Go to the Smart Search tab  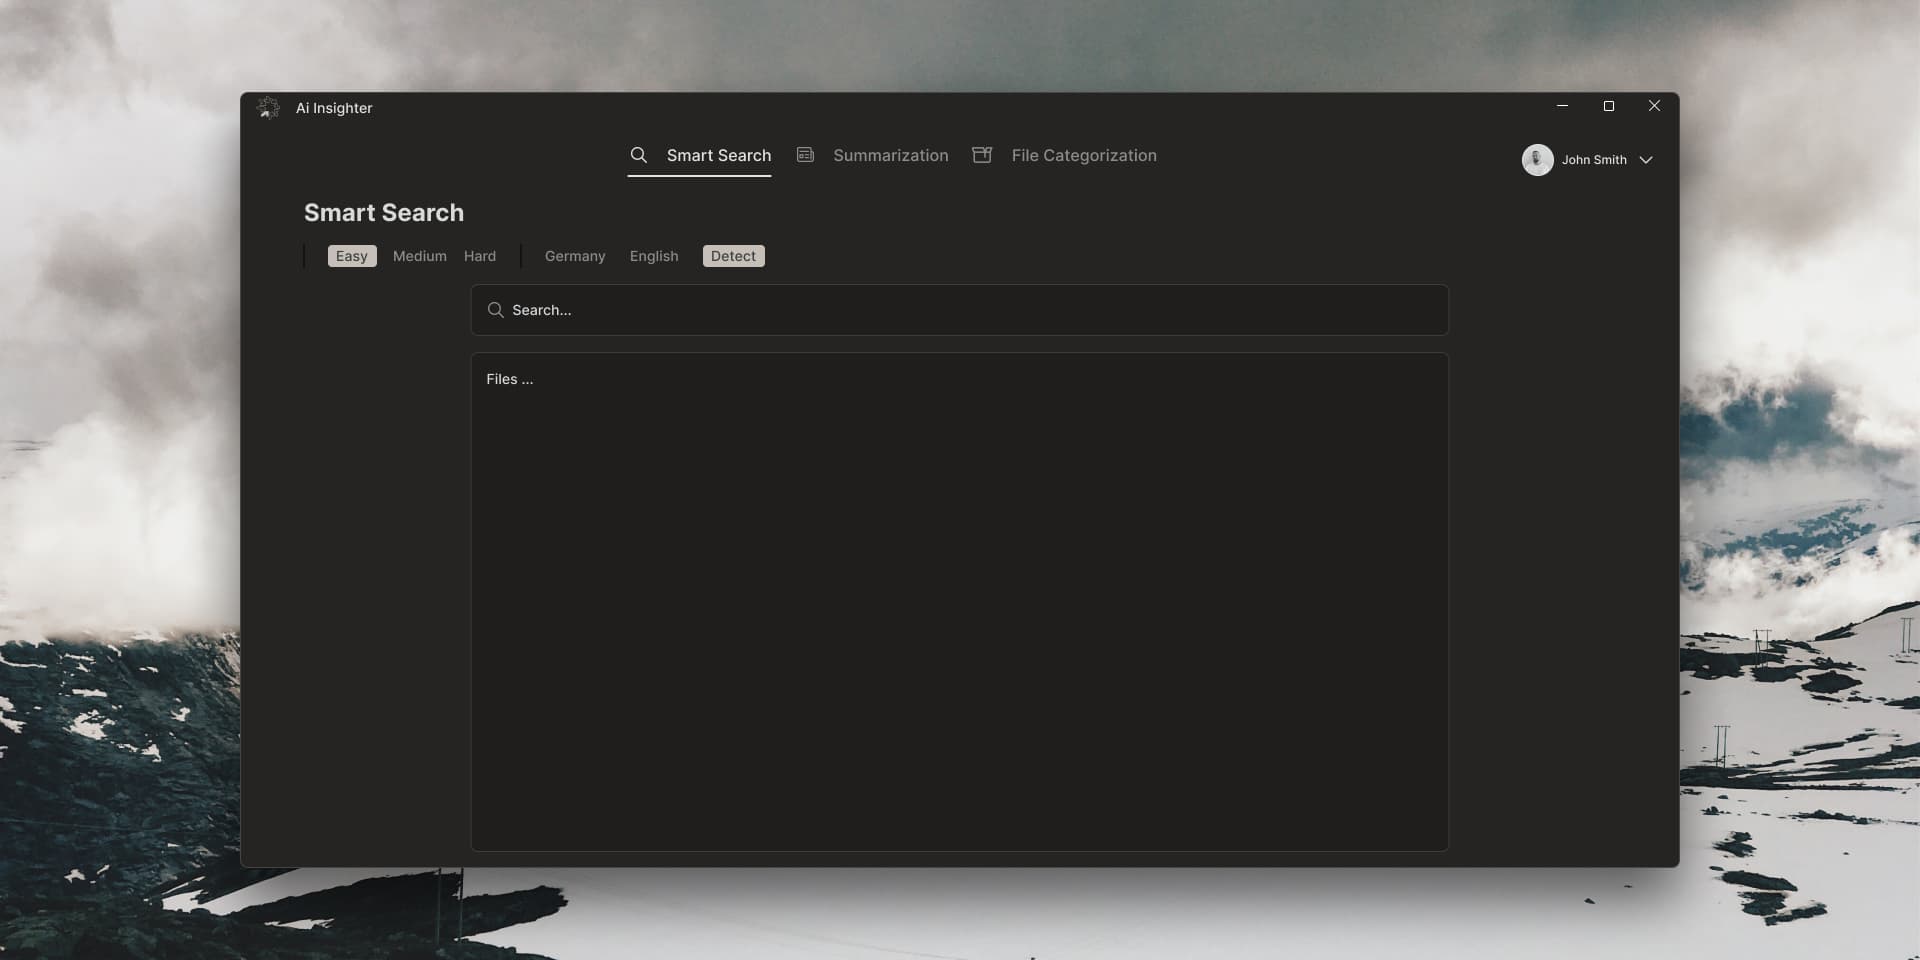click(x=718, y=155)
